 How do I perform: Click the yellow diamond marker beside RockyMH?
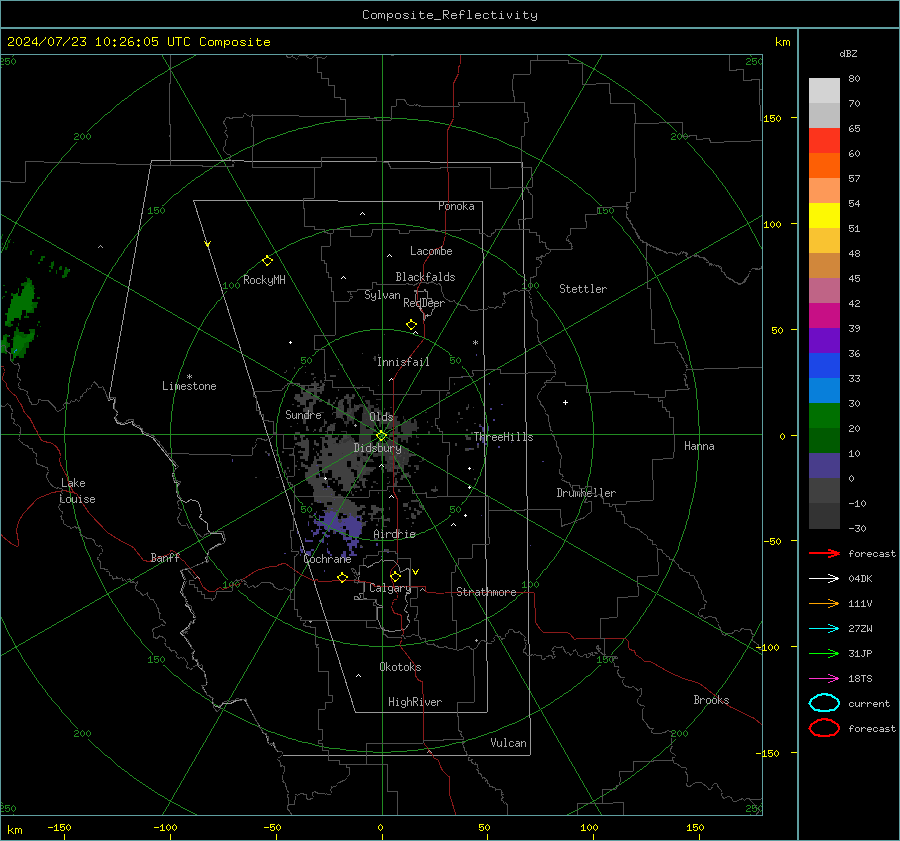pos(267,261)
